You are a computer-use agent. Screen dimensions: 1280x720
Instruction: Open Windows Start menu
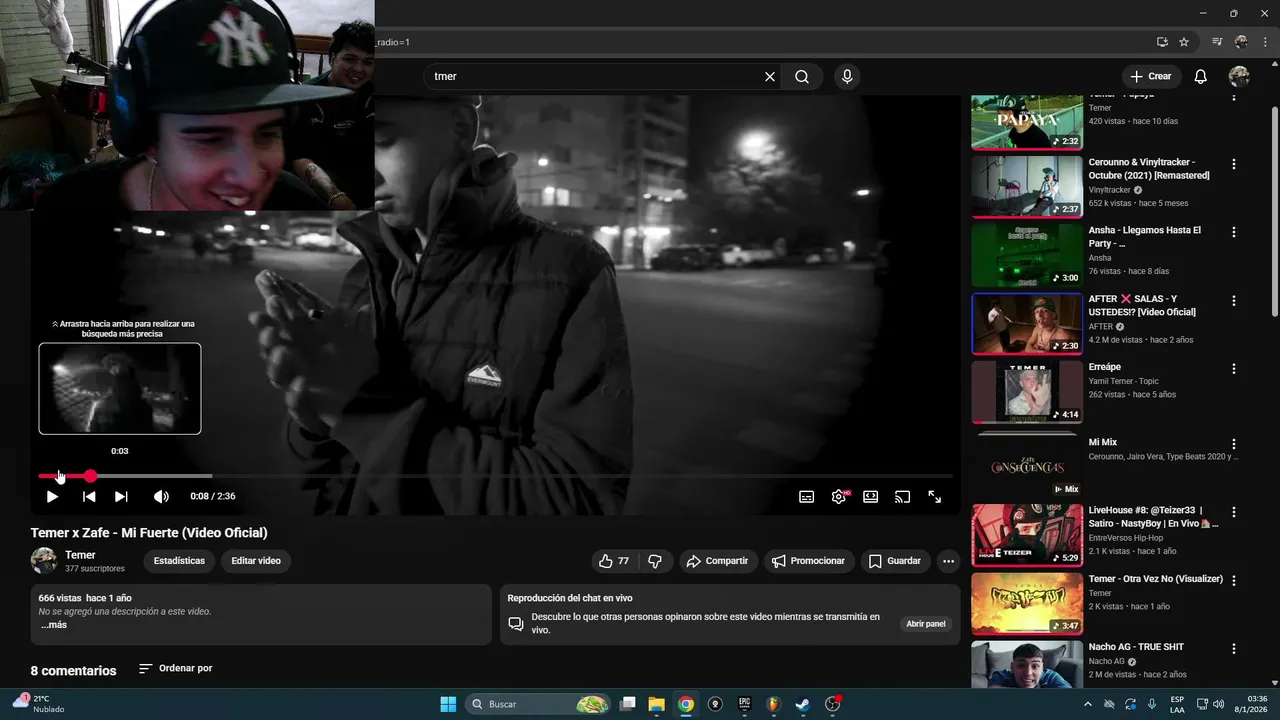click(448, 704)
